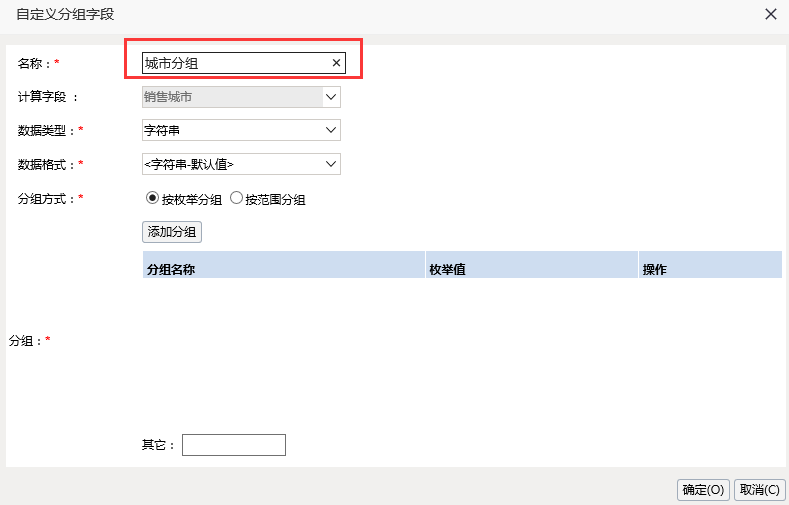Screen dimensions: 789x505
Task: Click the 按范围分组 label text
Action: point(275,200)
